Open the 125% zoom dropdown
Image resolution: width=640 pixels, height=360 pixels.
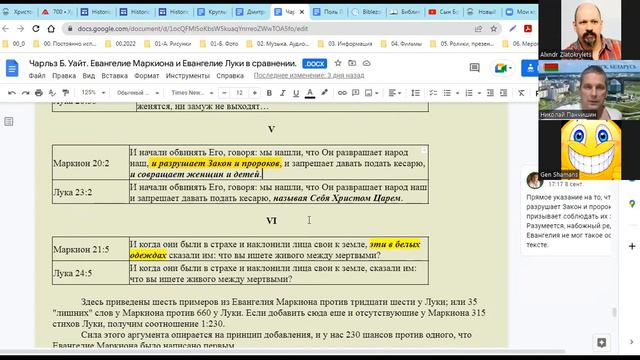click(x=93, y=93)
